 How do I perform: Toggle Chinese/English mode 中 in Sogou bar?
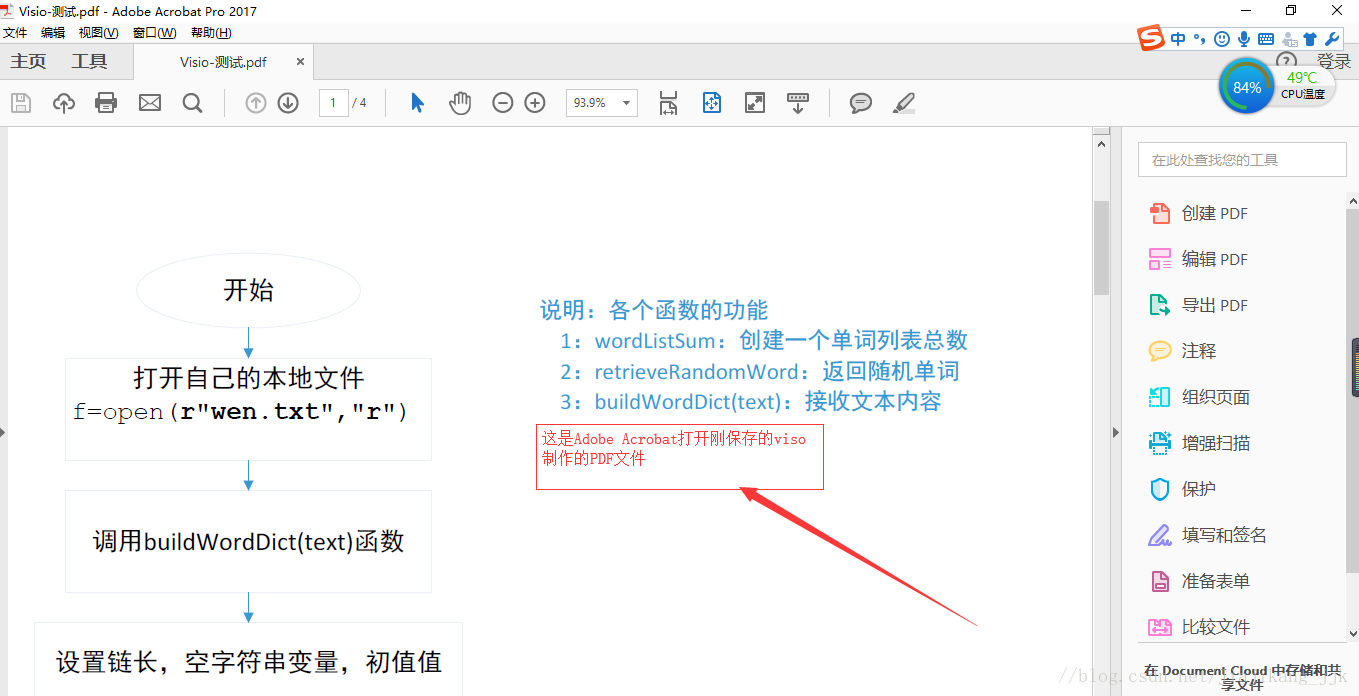pos(1178,39)
